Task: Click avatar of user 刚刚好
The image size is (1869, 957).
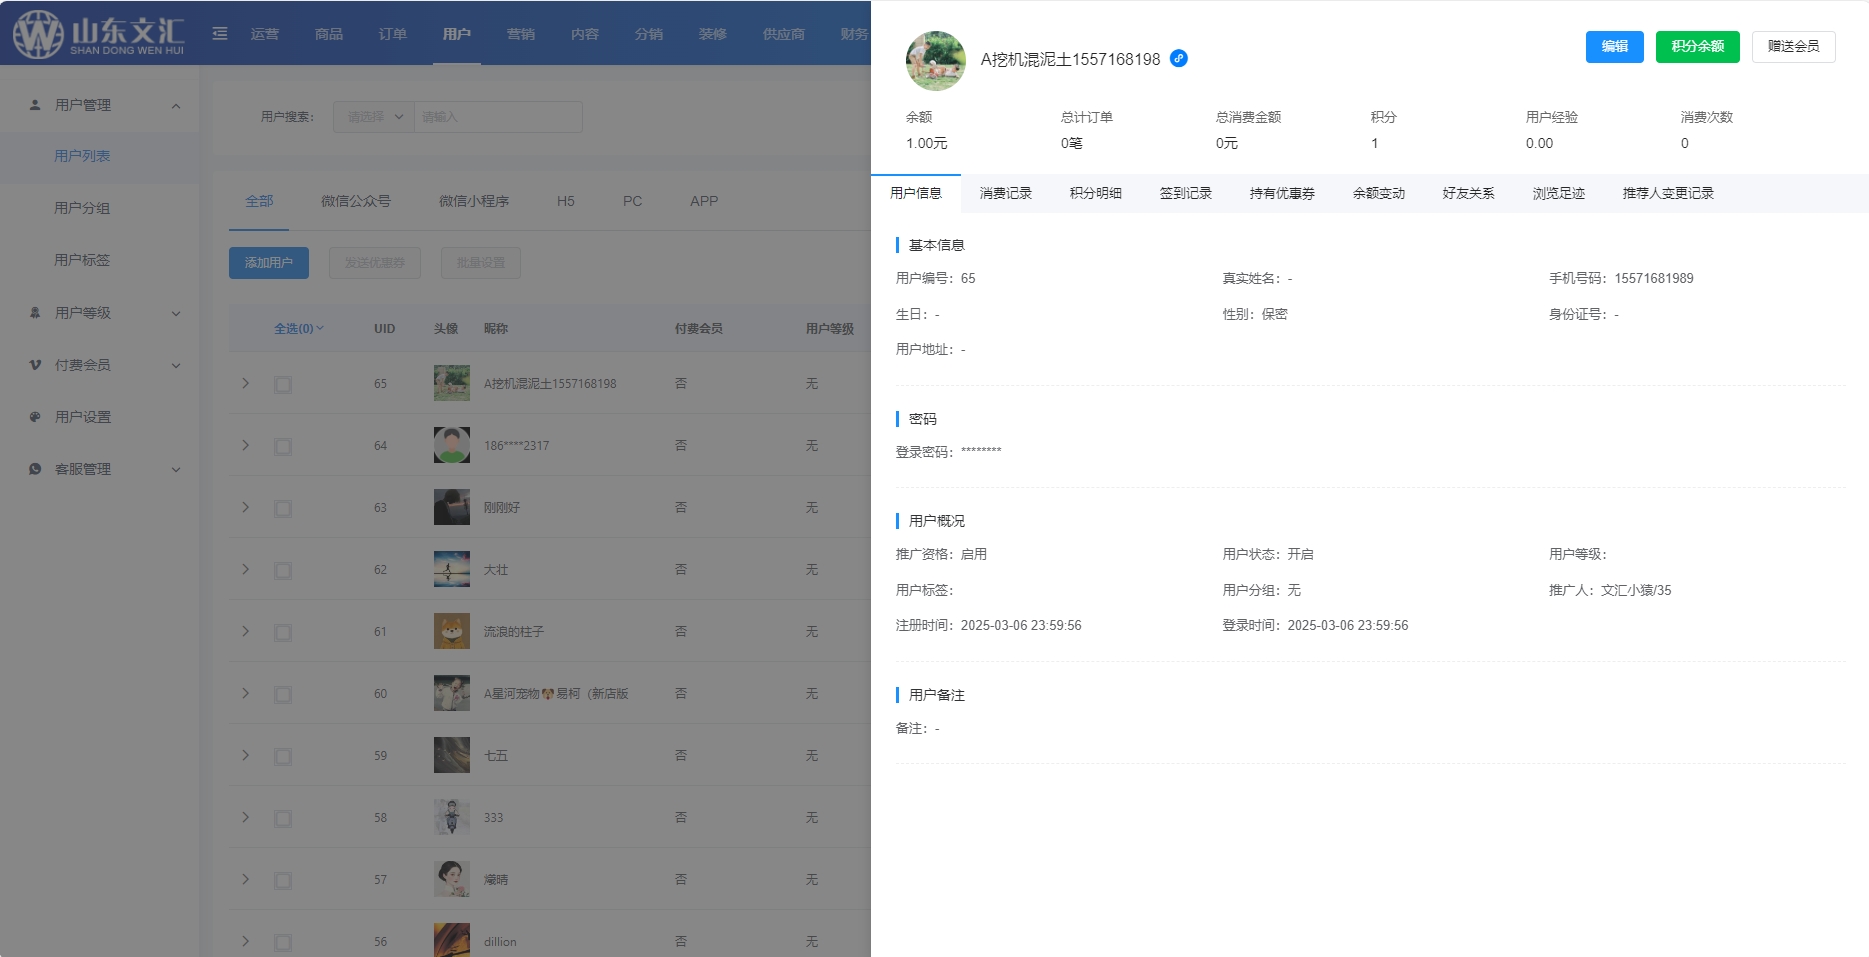Action: 452,507
